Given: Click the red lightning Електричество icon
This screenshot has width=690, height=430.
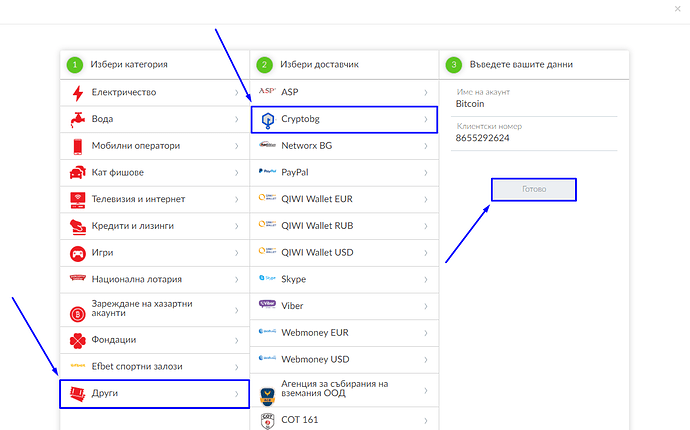Looking at the screenshot, I should pos(78,93).
